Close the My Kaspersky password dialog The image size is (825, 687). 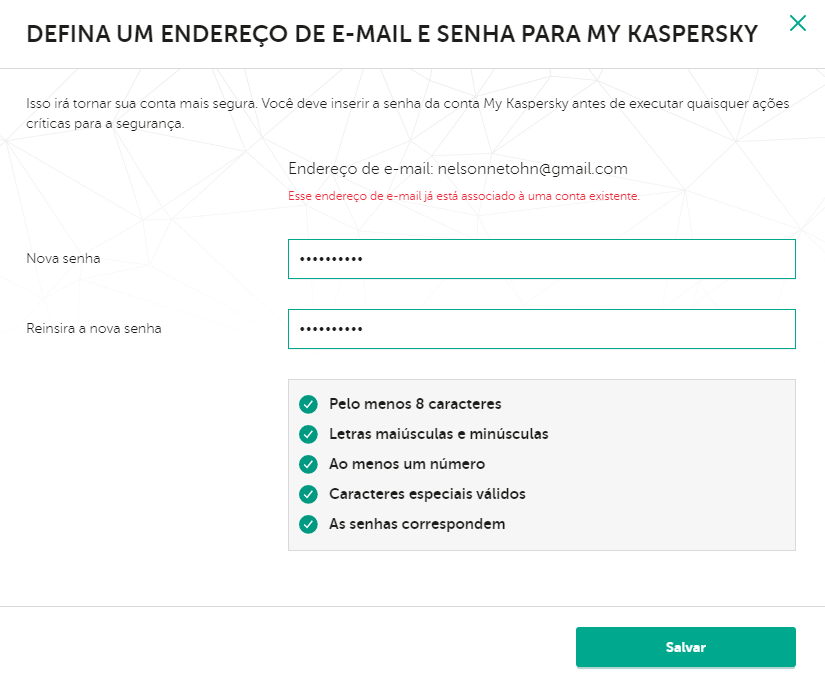click(797, 23)
